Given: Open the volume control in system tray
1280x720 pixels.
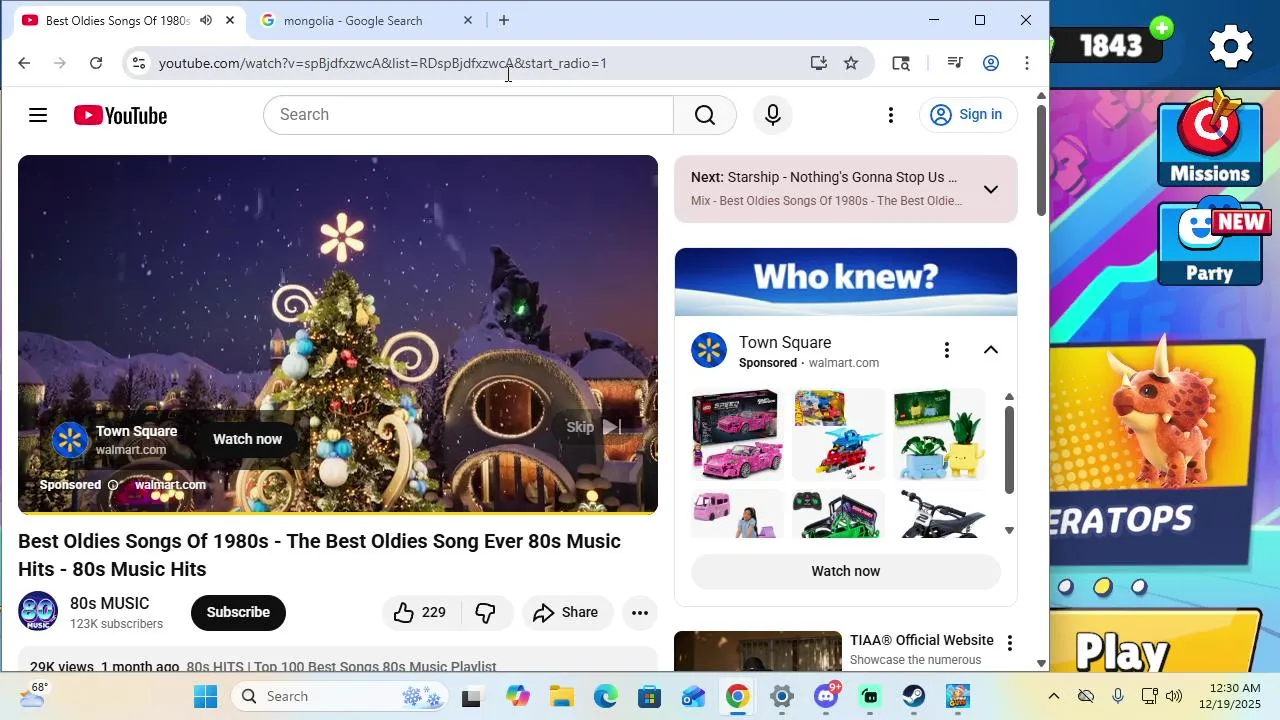Looking at the screenshot, I should (x=1173, y=696).
